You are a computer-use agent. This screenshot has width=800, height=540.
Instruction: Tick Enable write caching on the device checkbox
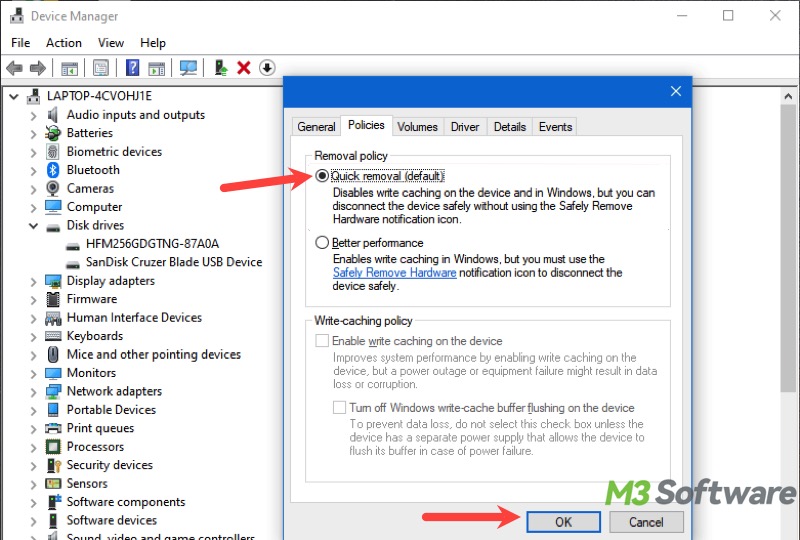322,340
